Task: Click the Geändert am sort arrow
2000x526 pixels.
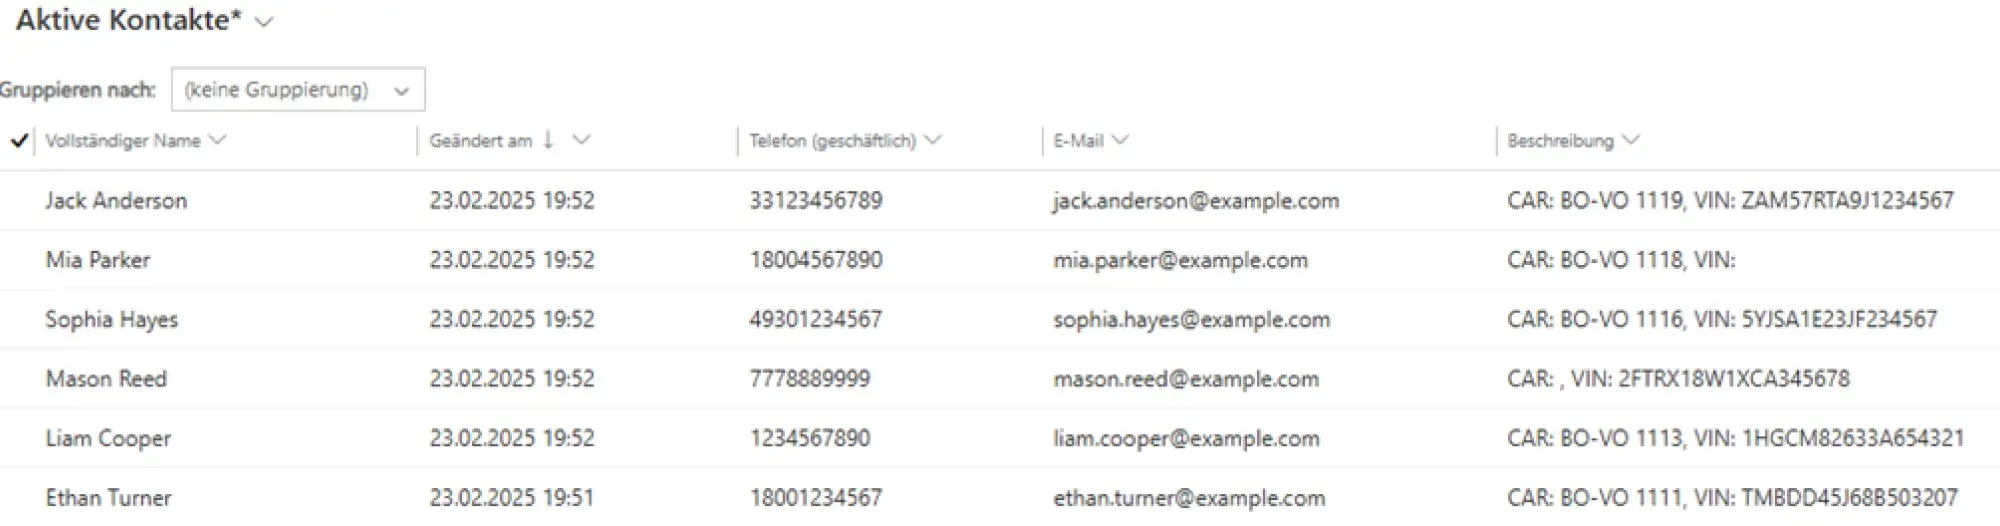Action: coord(548,140)
